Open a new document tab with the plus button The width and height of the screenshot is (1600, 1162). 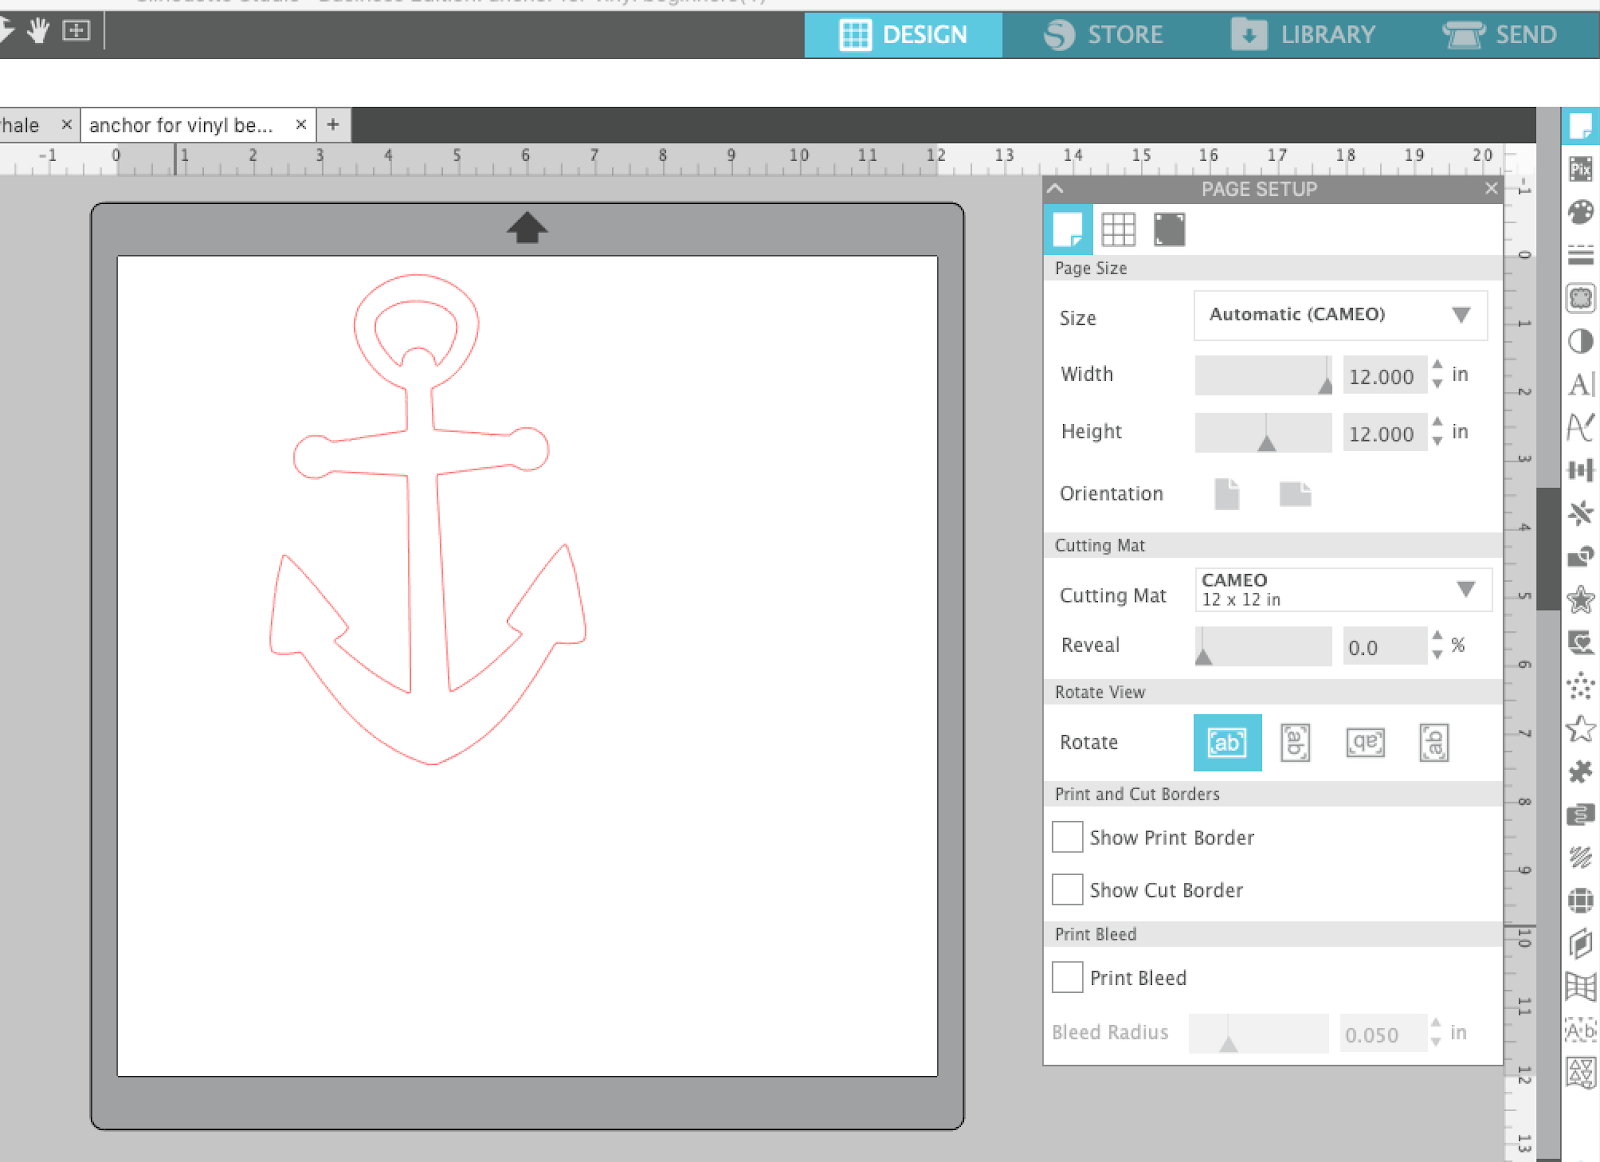332,124
